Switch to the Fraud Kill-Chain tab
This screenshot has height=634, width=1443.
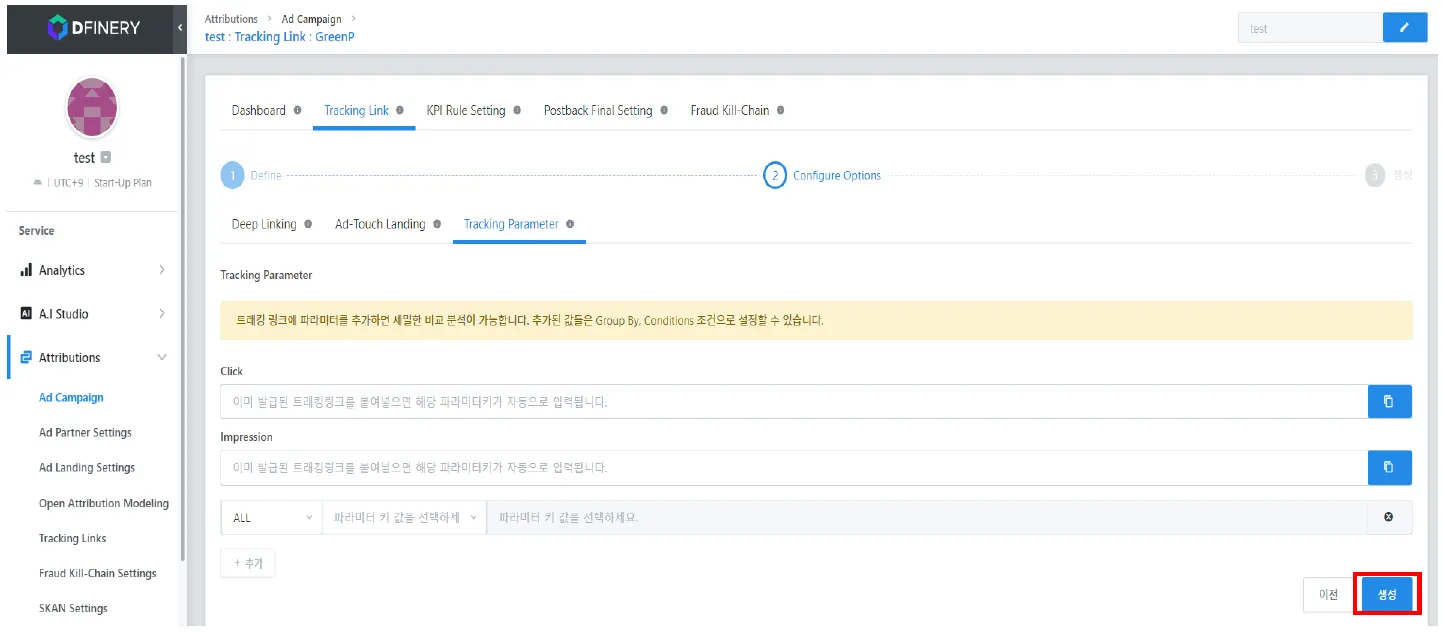(x=730, y=110)
